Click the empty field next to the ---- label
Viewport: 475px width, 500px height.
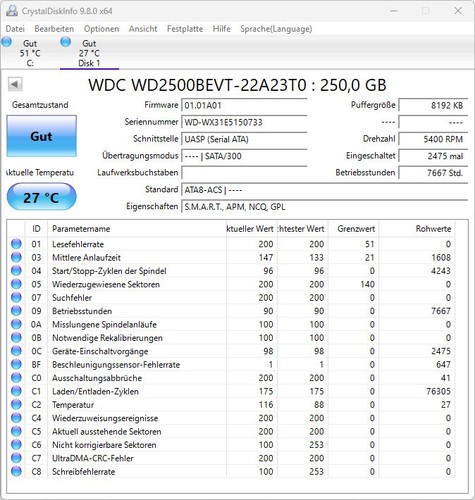[x=433, y=122]
